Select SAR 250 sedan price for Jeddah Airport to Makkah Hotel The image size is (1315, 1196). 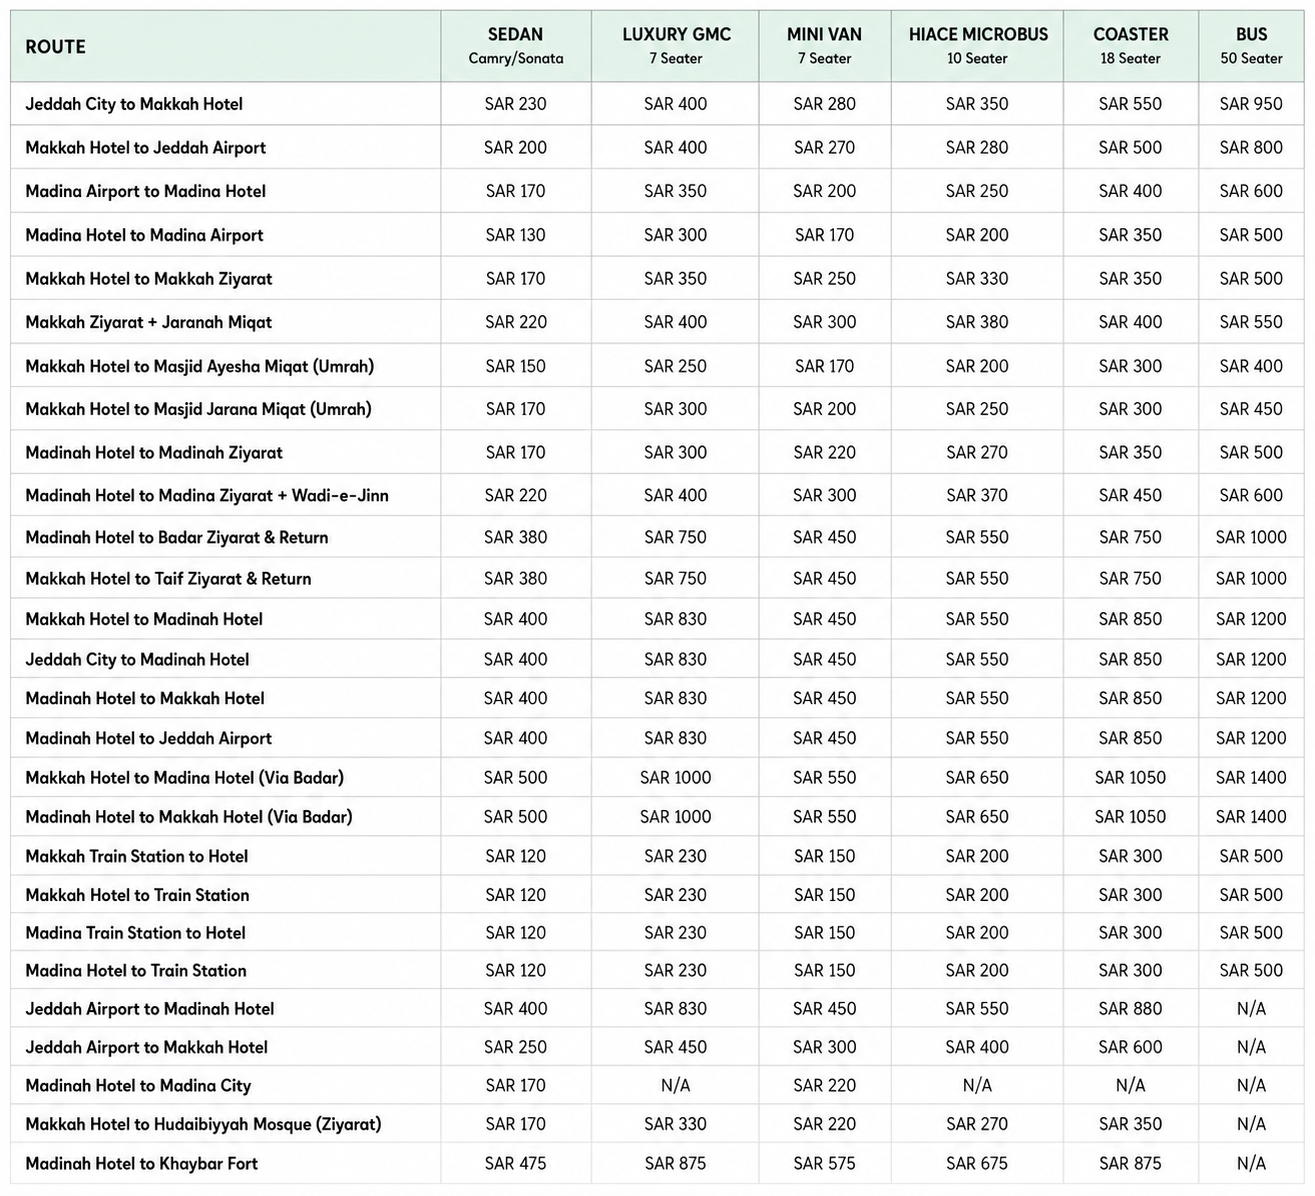(x=516, y=1047)
